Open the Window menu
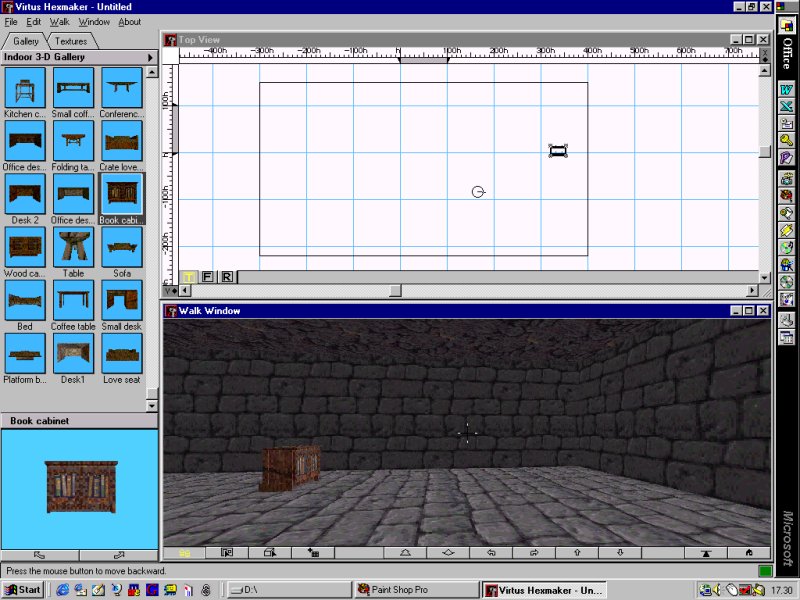The image size is (800, 600). pos(94,22)
